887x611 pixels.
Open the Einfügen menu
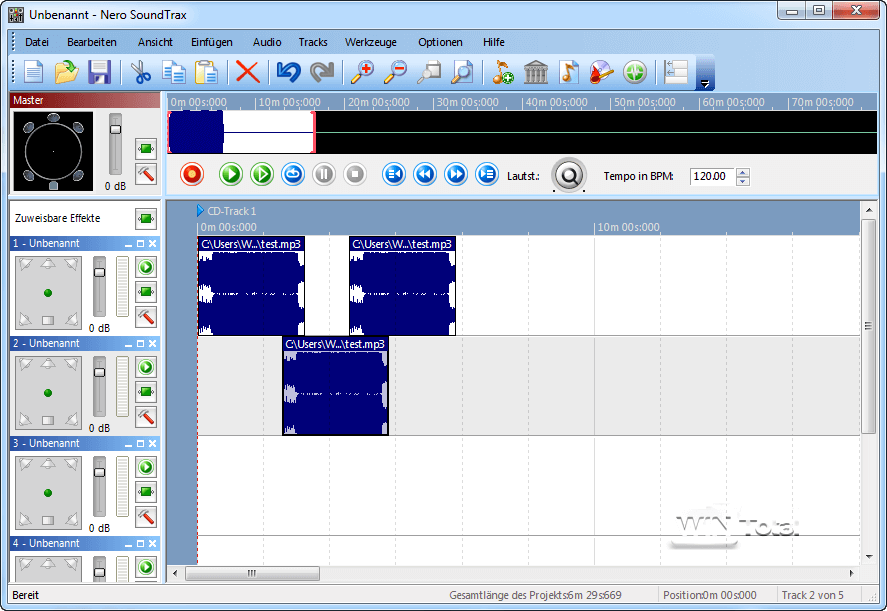(212, 42)
